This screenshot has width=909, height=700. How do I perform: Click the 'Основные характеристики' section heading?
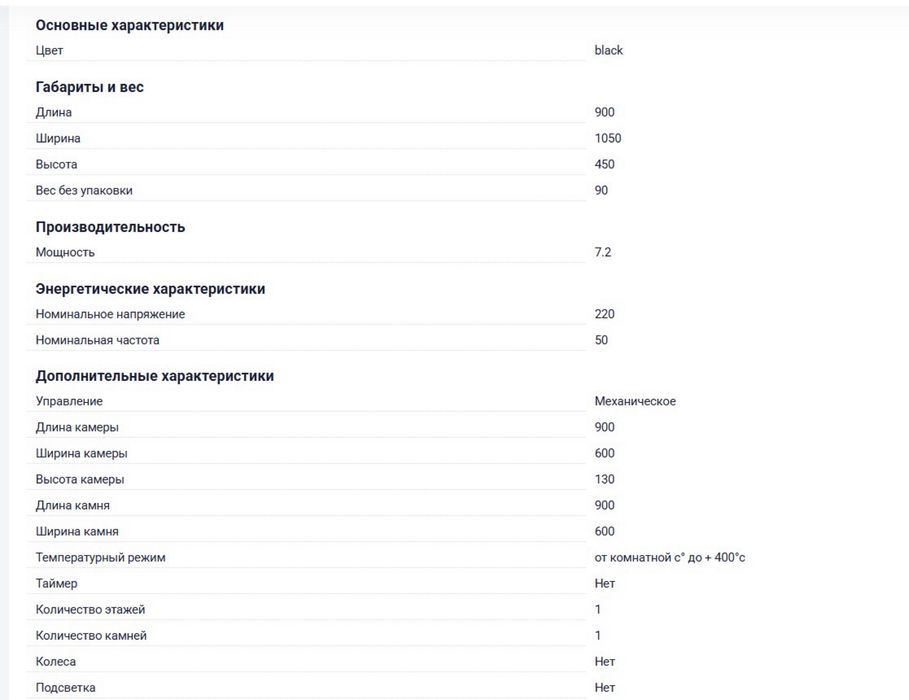(x=130, y=25)
